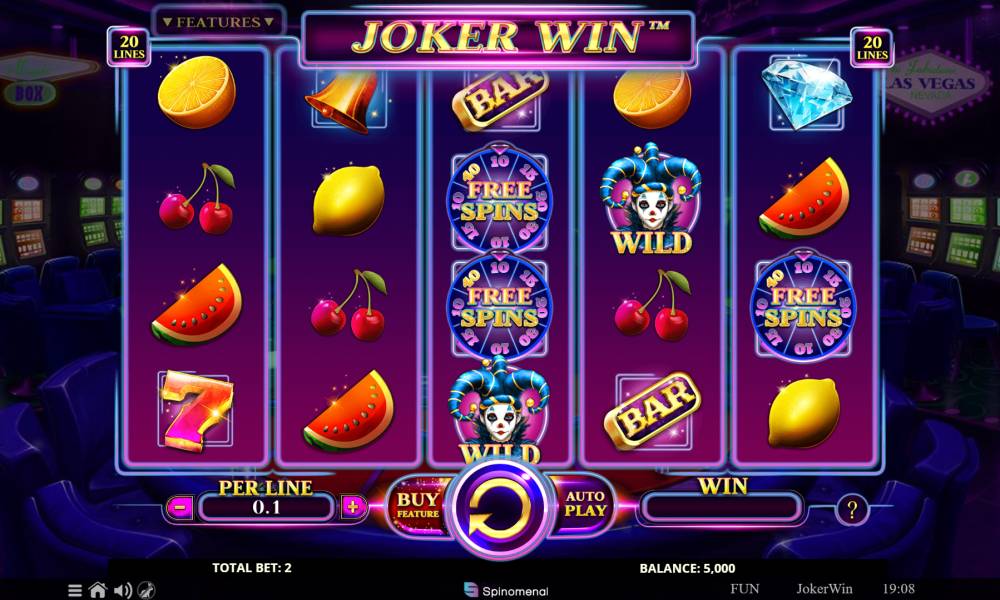Viewport: 1000px width, 600px height.
Task: Click the red seven symbol
Action: (x=197, y=410)
